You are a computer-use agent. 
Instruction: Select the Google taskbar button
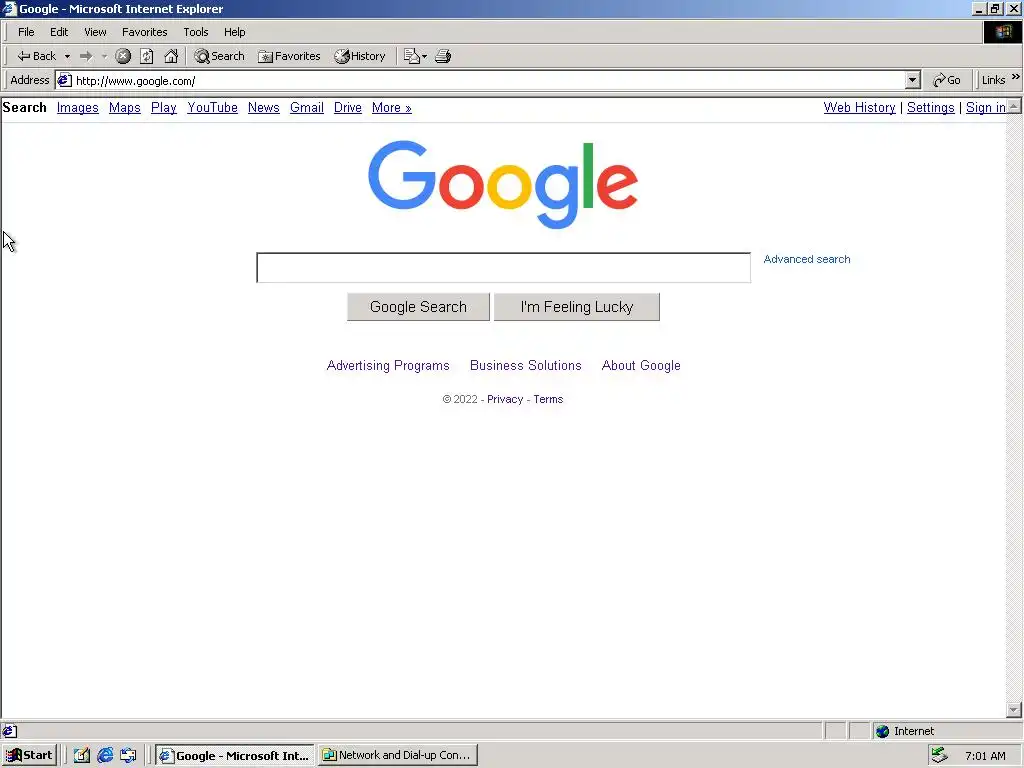coord(234,756)
